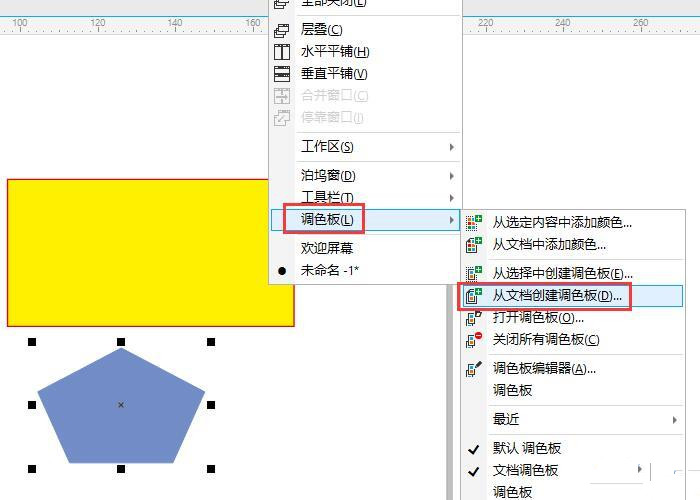The height and width of the screenshot is (500, 700).
Task: Click the 调色板编辑器 icon
Action: coord(474,369)
